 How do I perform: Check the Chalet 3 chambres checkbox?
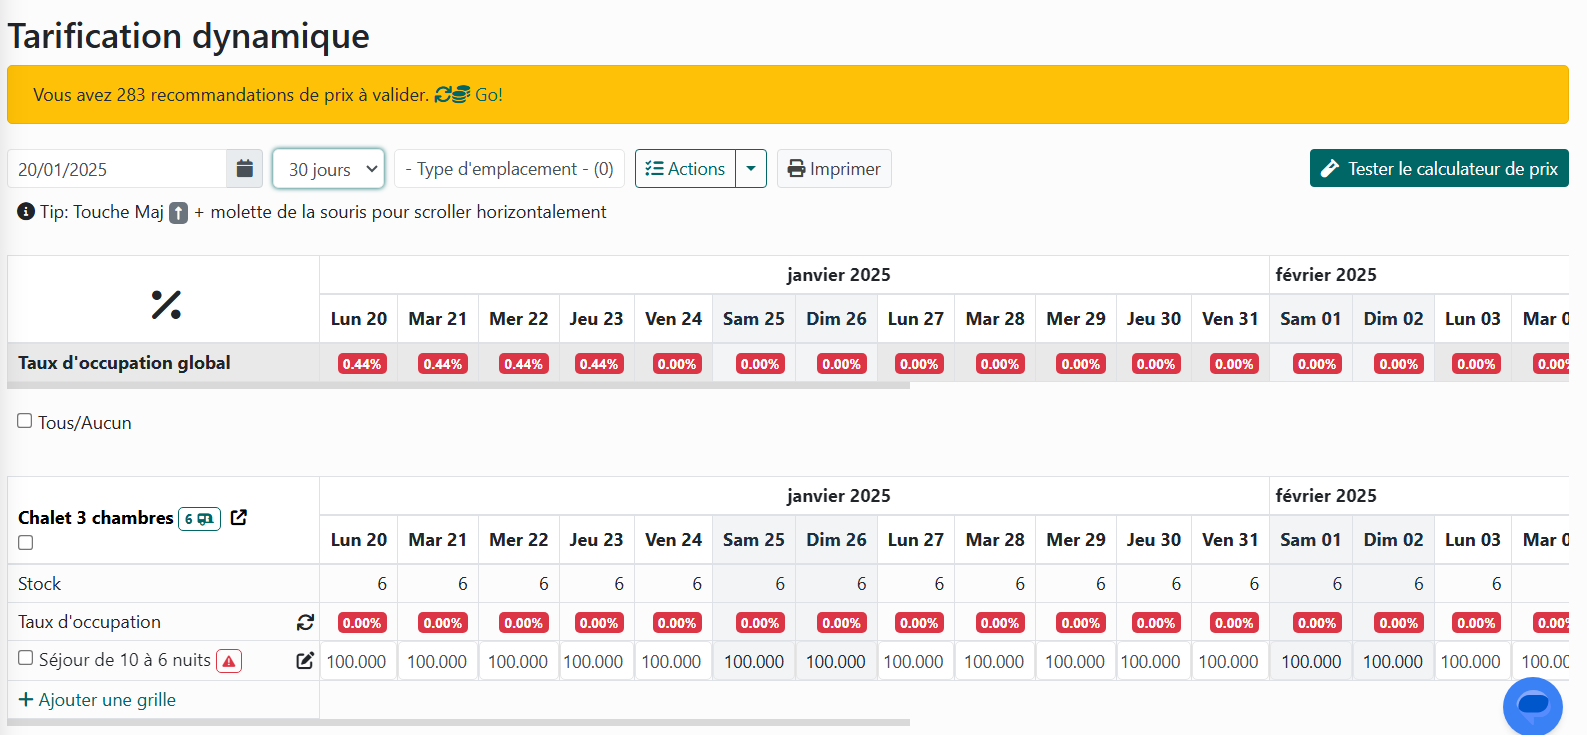[26, 543]
